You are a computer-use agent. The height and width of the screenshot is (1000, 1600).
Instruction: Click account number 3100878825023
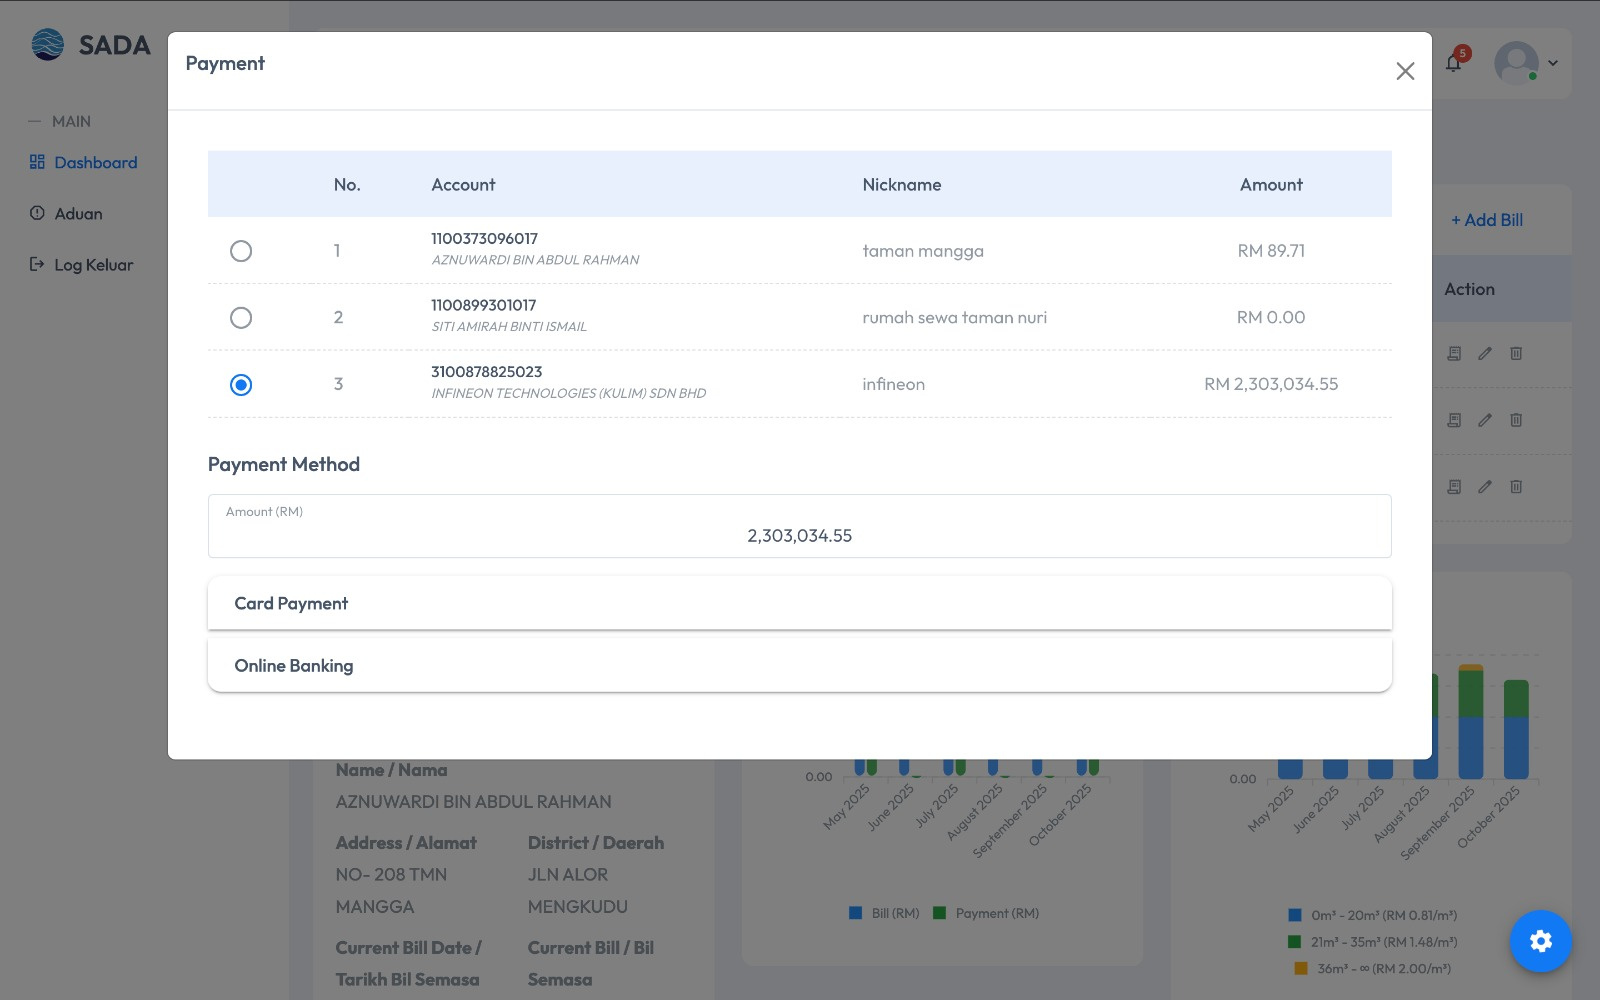click(487, 372)
